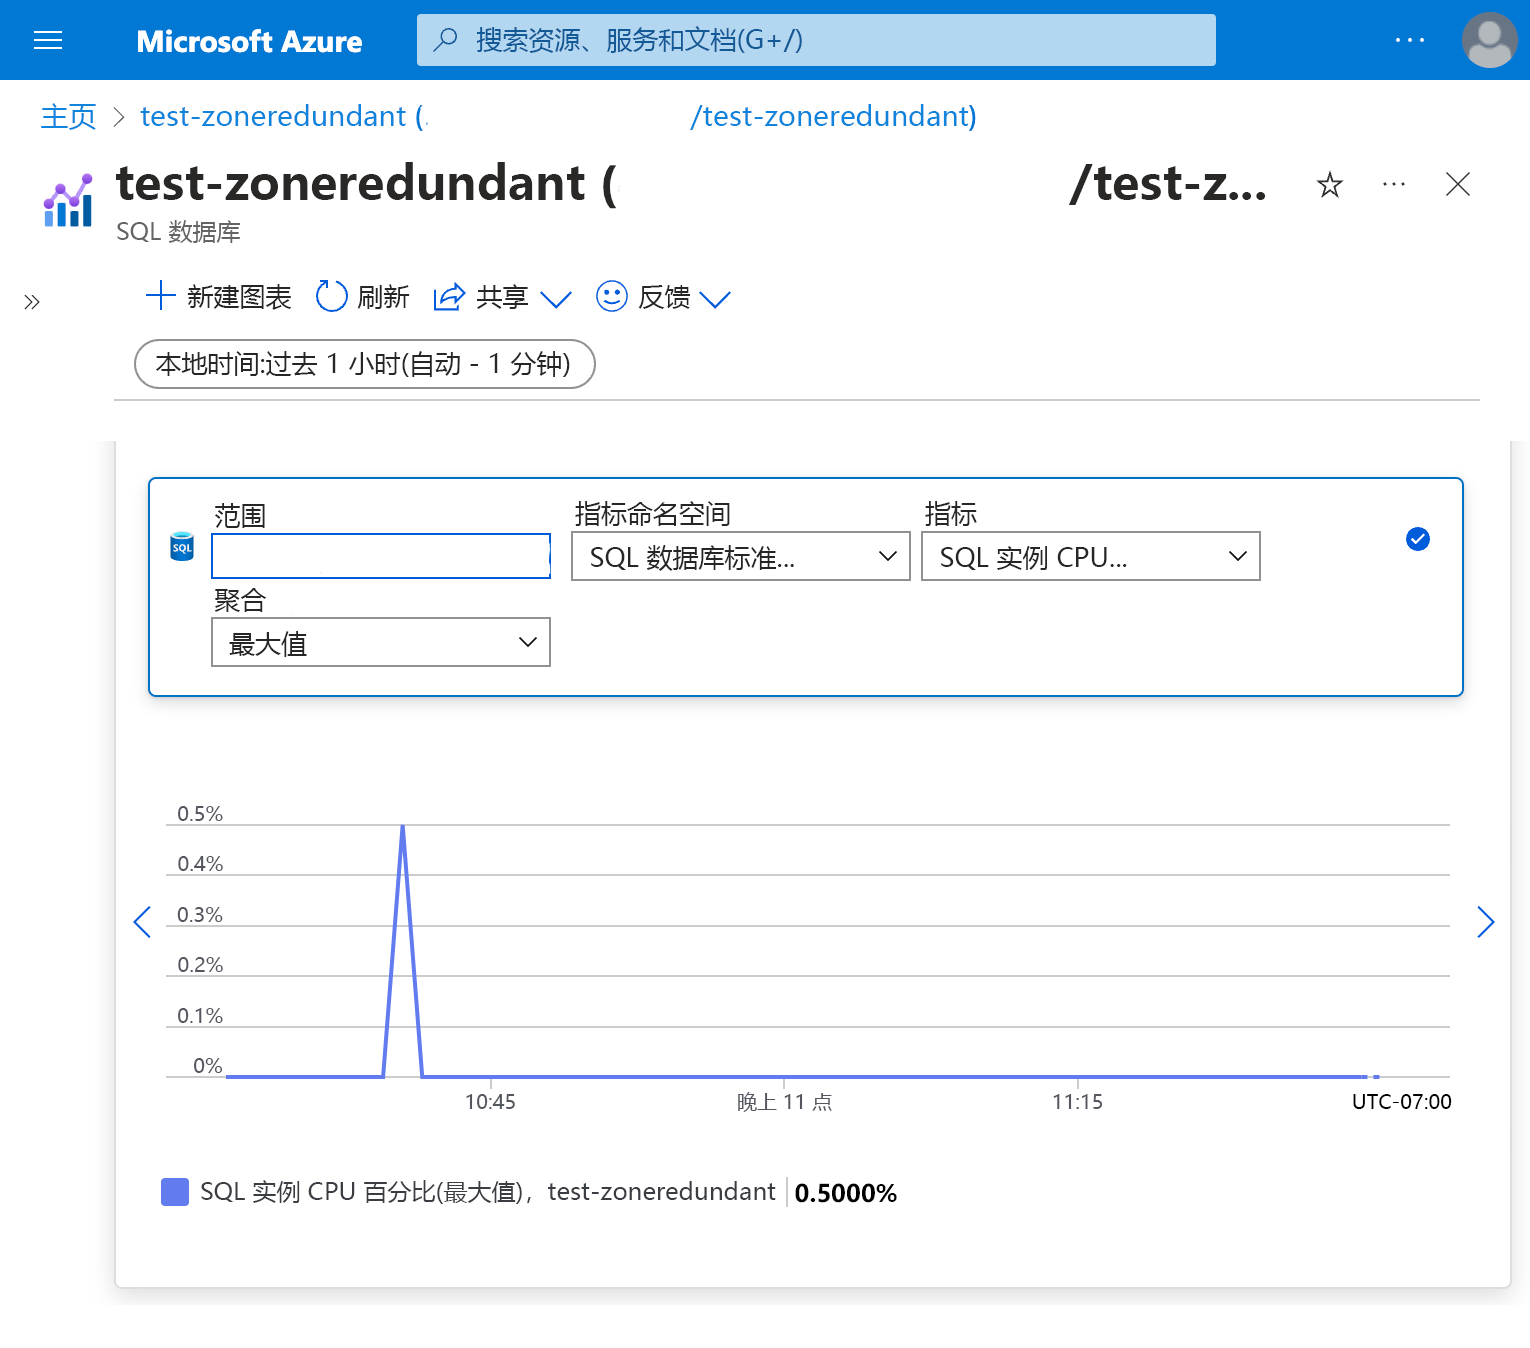Screen dimensions: 1530x1348
Task: Expand the collapsed side menu chevrons
Action: [32, 302]
